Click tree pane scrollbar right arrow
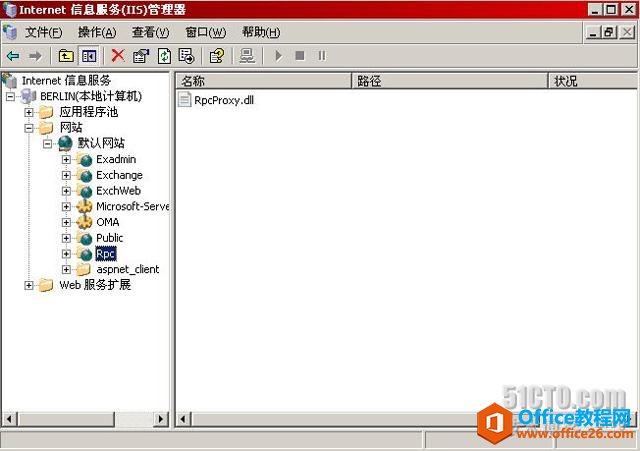Screen dimensions: 640x451 point(161,419)
